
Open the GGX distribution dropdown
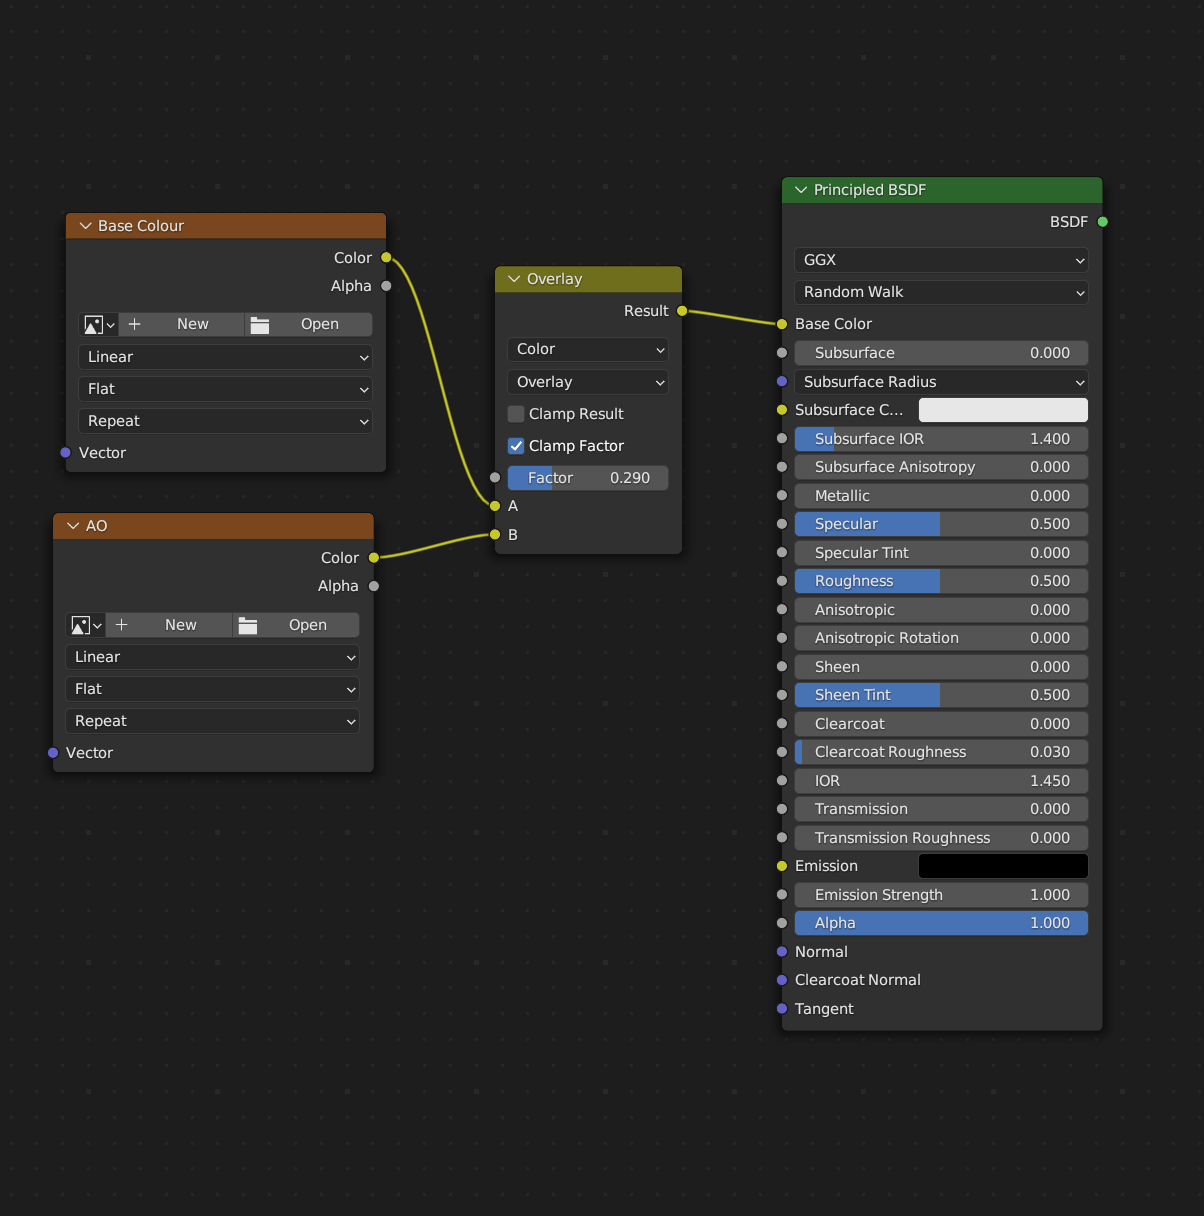pos(940,260)
